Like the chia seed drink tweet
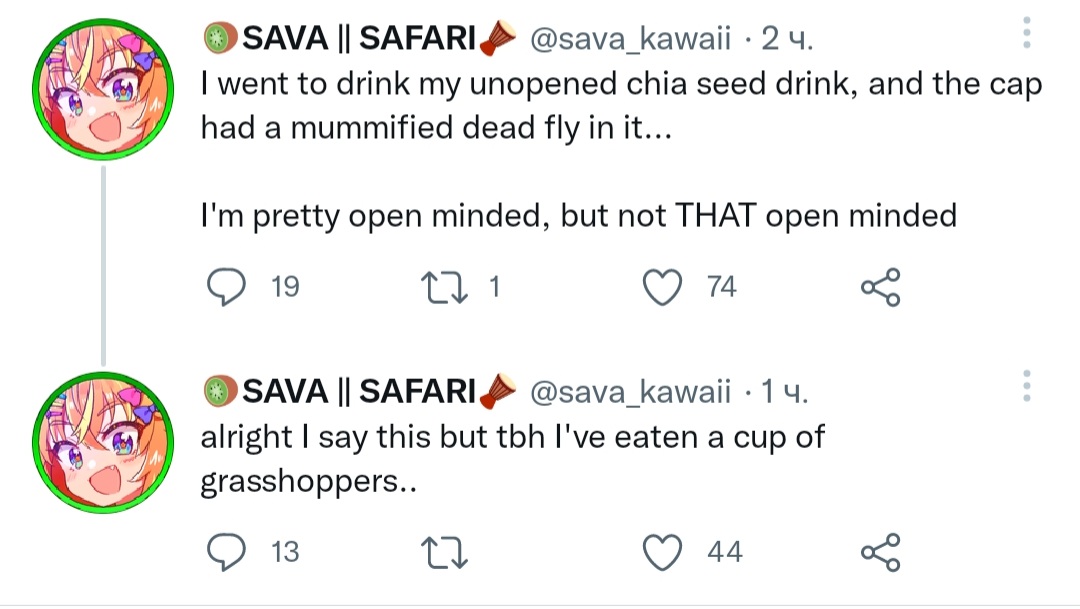This screenshot has height=609, width=1080. click(661, 288)
